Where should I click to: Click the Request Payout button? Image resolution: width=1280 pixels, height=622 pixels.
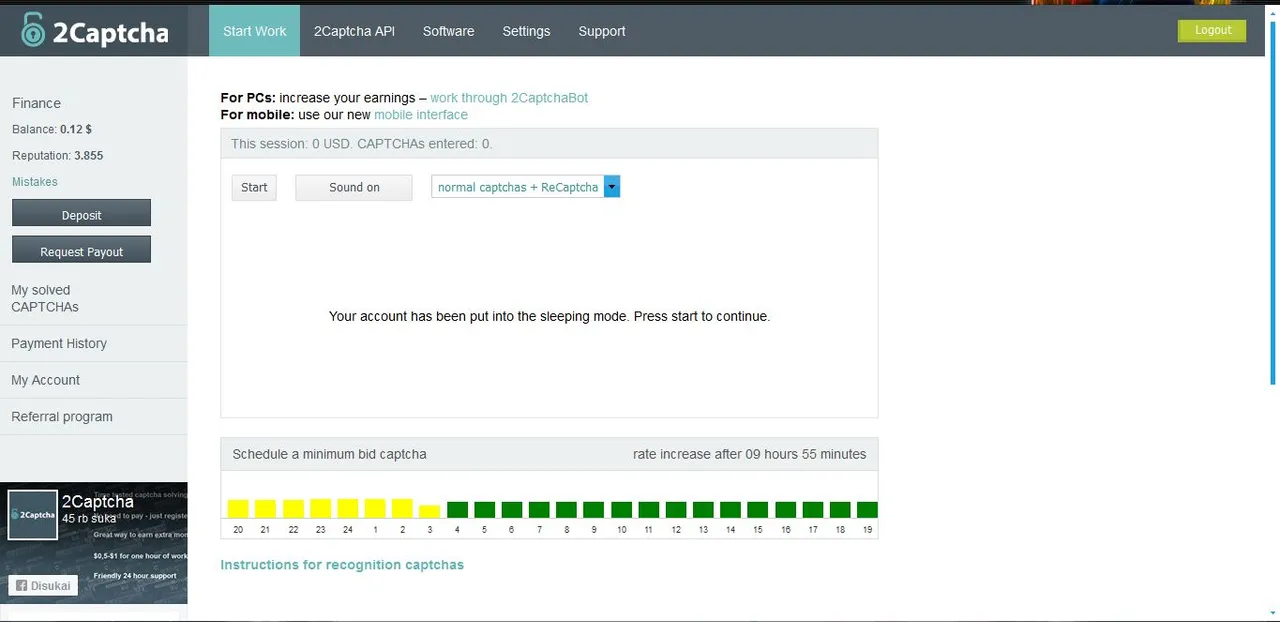click(81, 250)
